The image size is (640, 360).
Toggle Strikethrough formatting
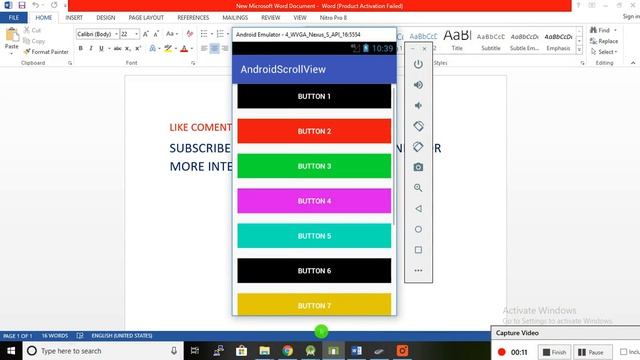point(117,49)
